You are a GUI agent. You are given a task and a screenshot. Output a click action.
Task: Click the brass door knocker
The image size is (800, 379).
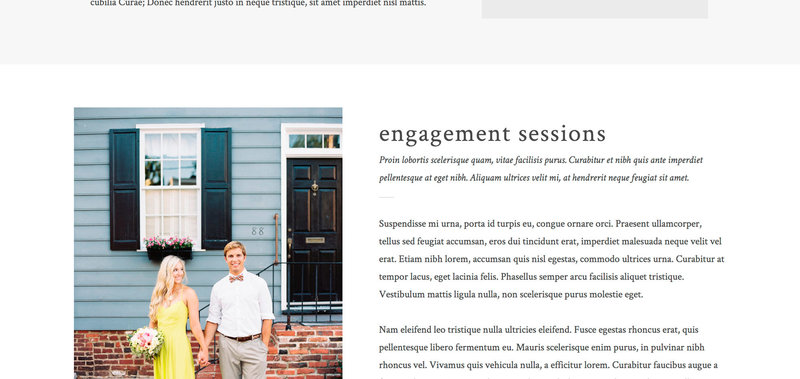tap(315, 188)
